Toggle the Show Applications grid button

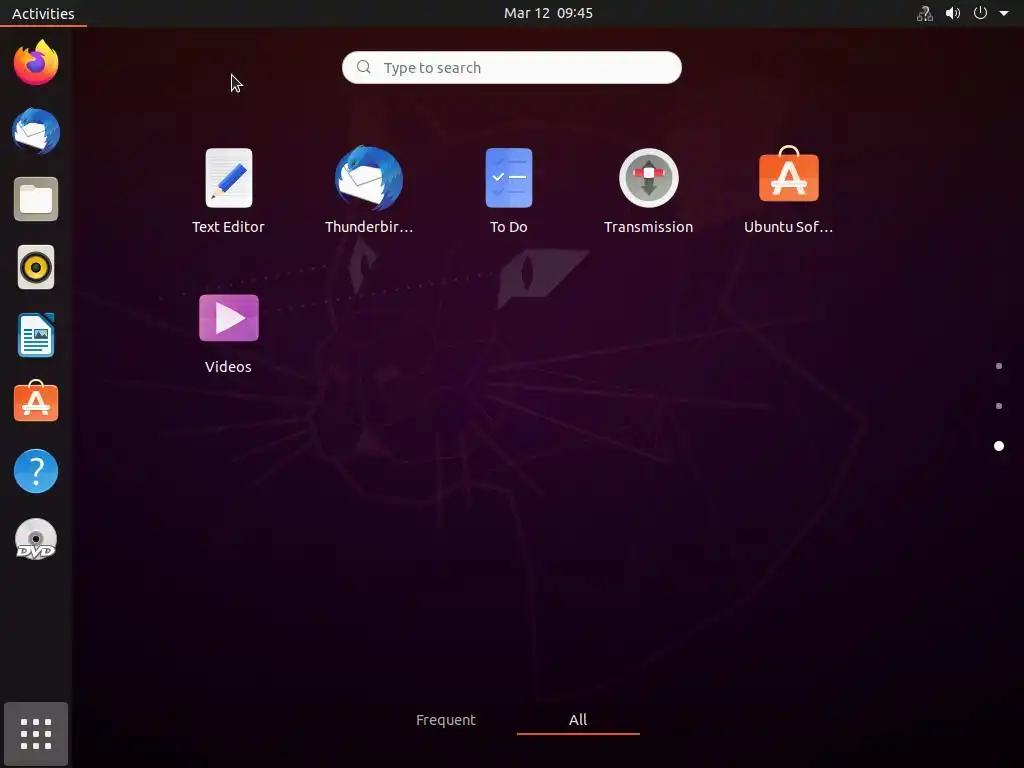(x=36, y=734)
